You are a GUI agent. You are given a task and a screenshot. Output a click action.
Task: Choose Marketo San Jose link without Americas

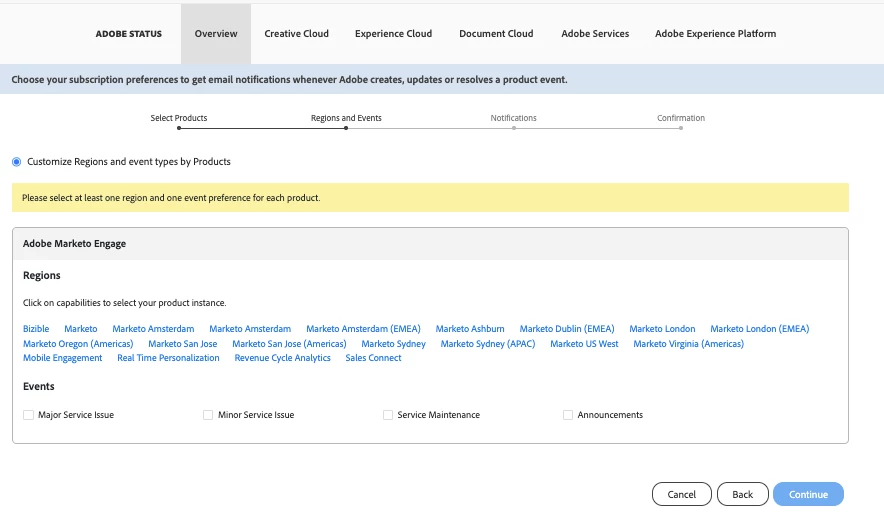183,344
